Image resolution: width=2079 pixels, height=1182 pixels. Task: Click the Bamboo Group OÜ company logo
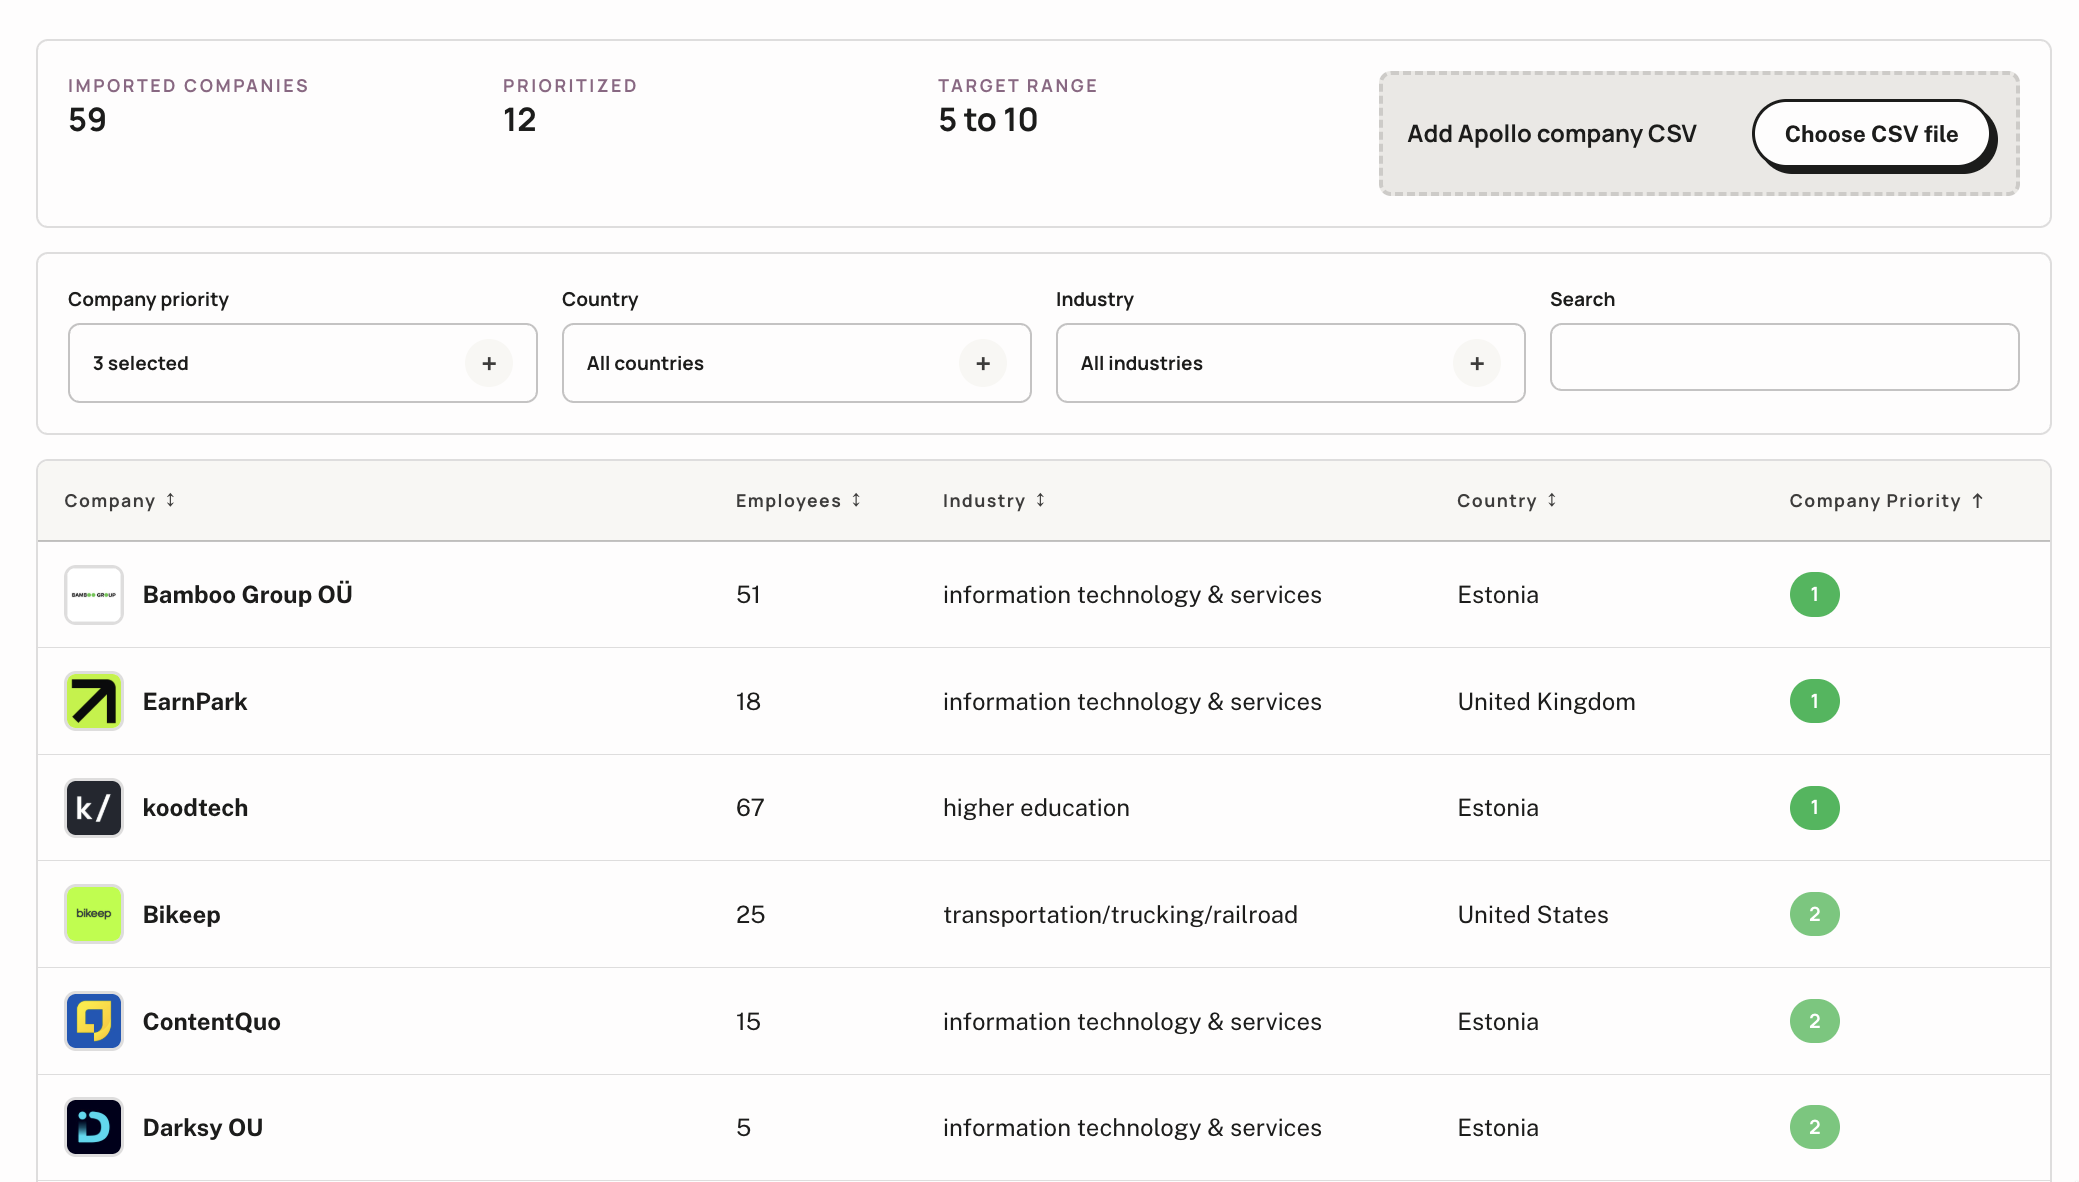tap(94, 595)
